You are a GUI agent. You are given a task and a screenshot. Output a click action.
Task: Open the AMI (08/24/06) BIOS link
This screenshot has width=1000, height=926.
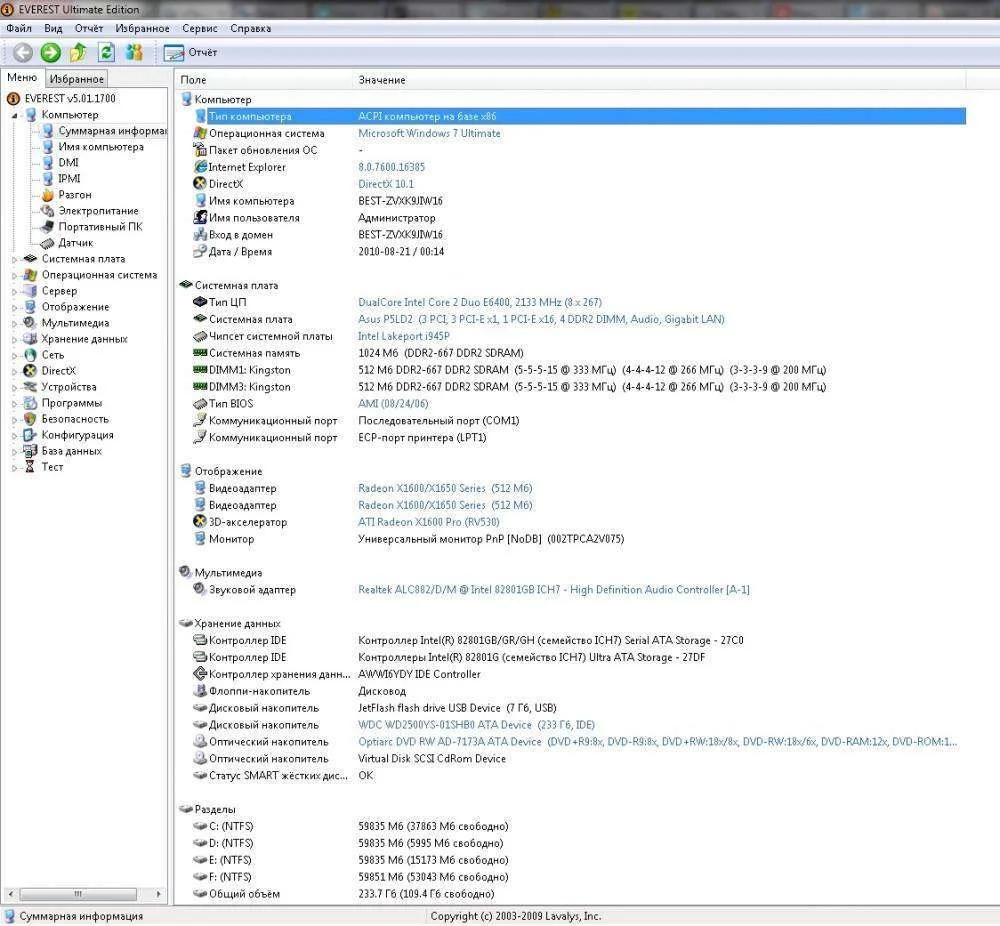coord(393,404)
